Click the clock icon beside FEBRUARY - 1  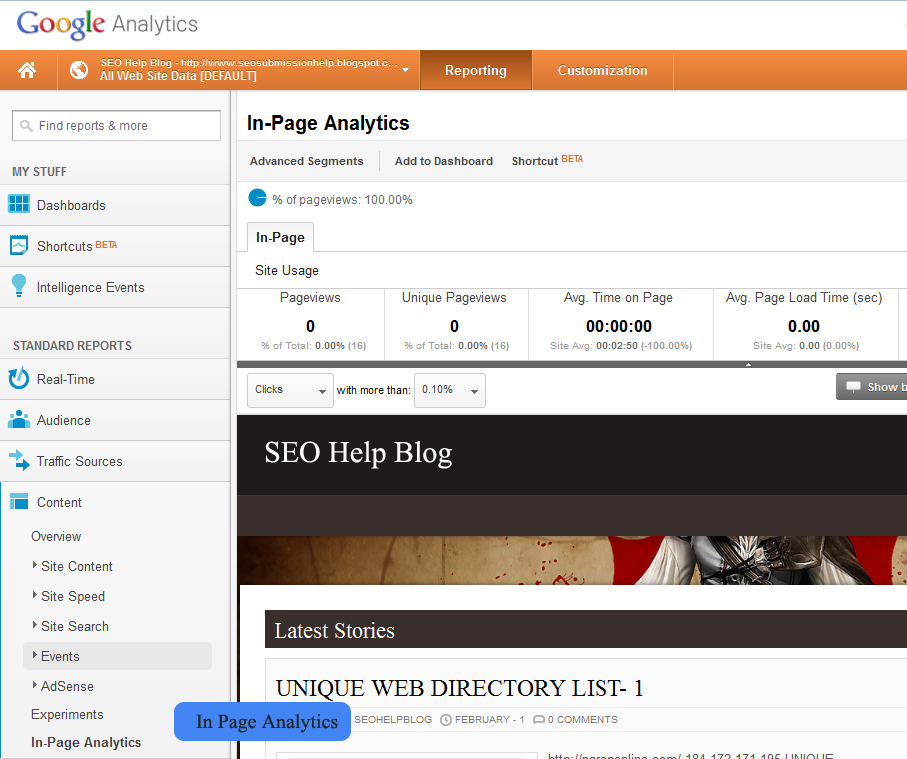pos(446,720)
